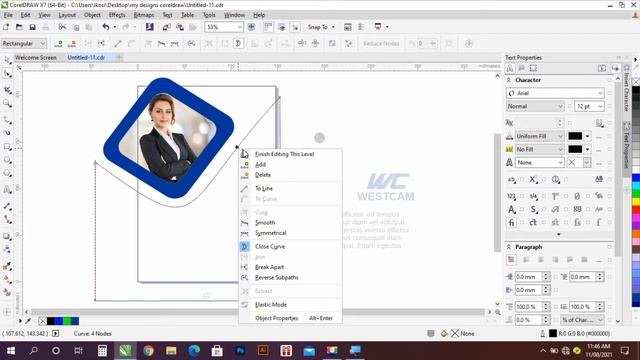Screen dimensions: 640x360
Task: Open File Explorer from the taskbar
Action: click(171, 350)
